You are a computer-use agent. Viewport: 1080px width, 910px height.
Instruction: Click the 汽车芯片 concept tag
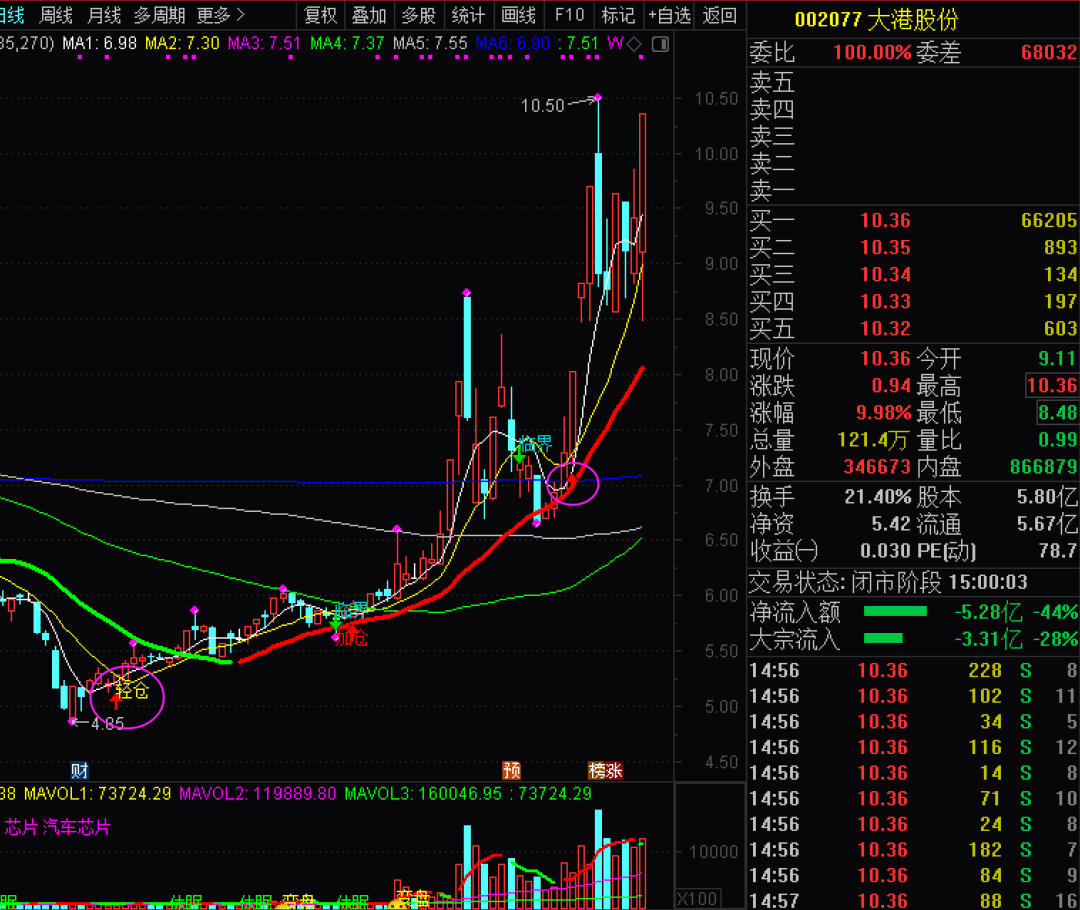76,827
